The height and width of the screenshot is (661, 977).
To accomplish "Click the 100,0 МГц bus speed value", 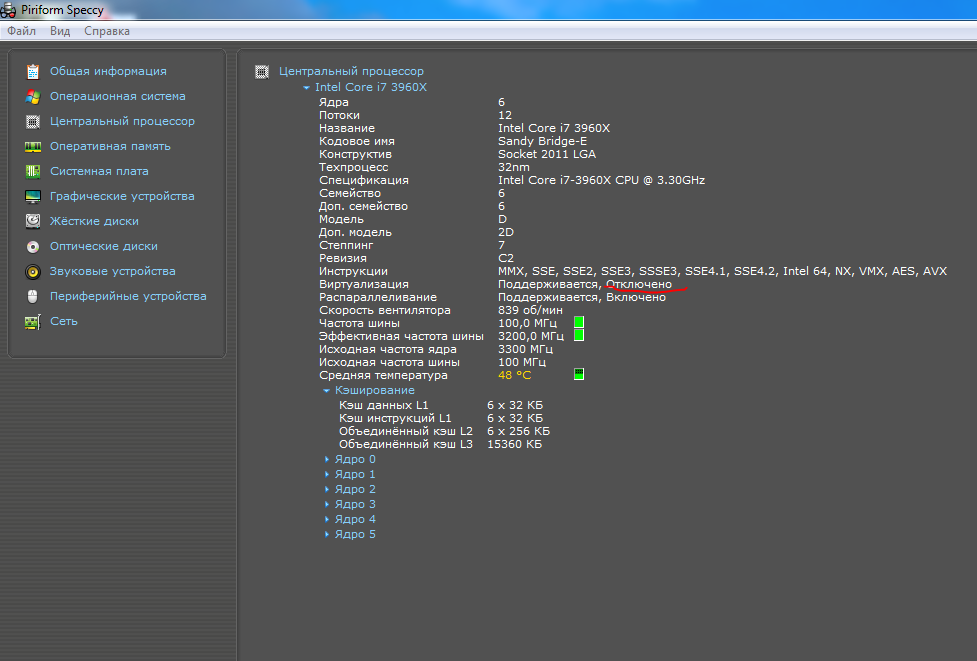I will click(x=527, y=323).
